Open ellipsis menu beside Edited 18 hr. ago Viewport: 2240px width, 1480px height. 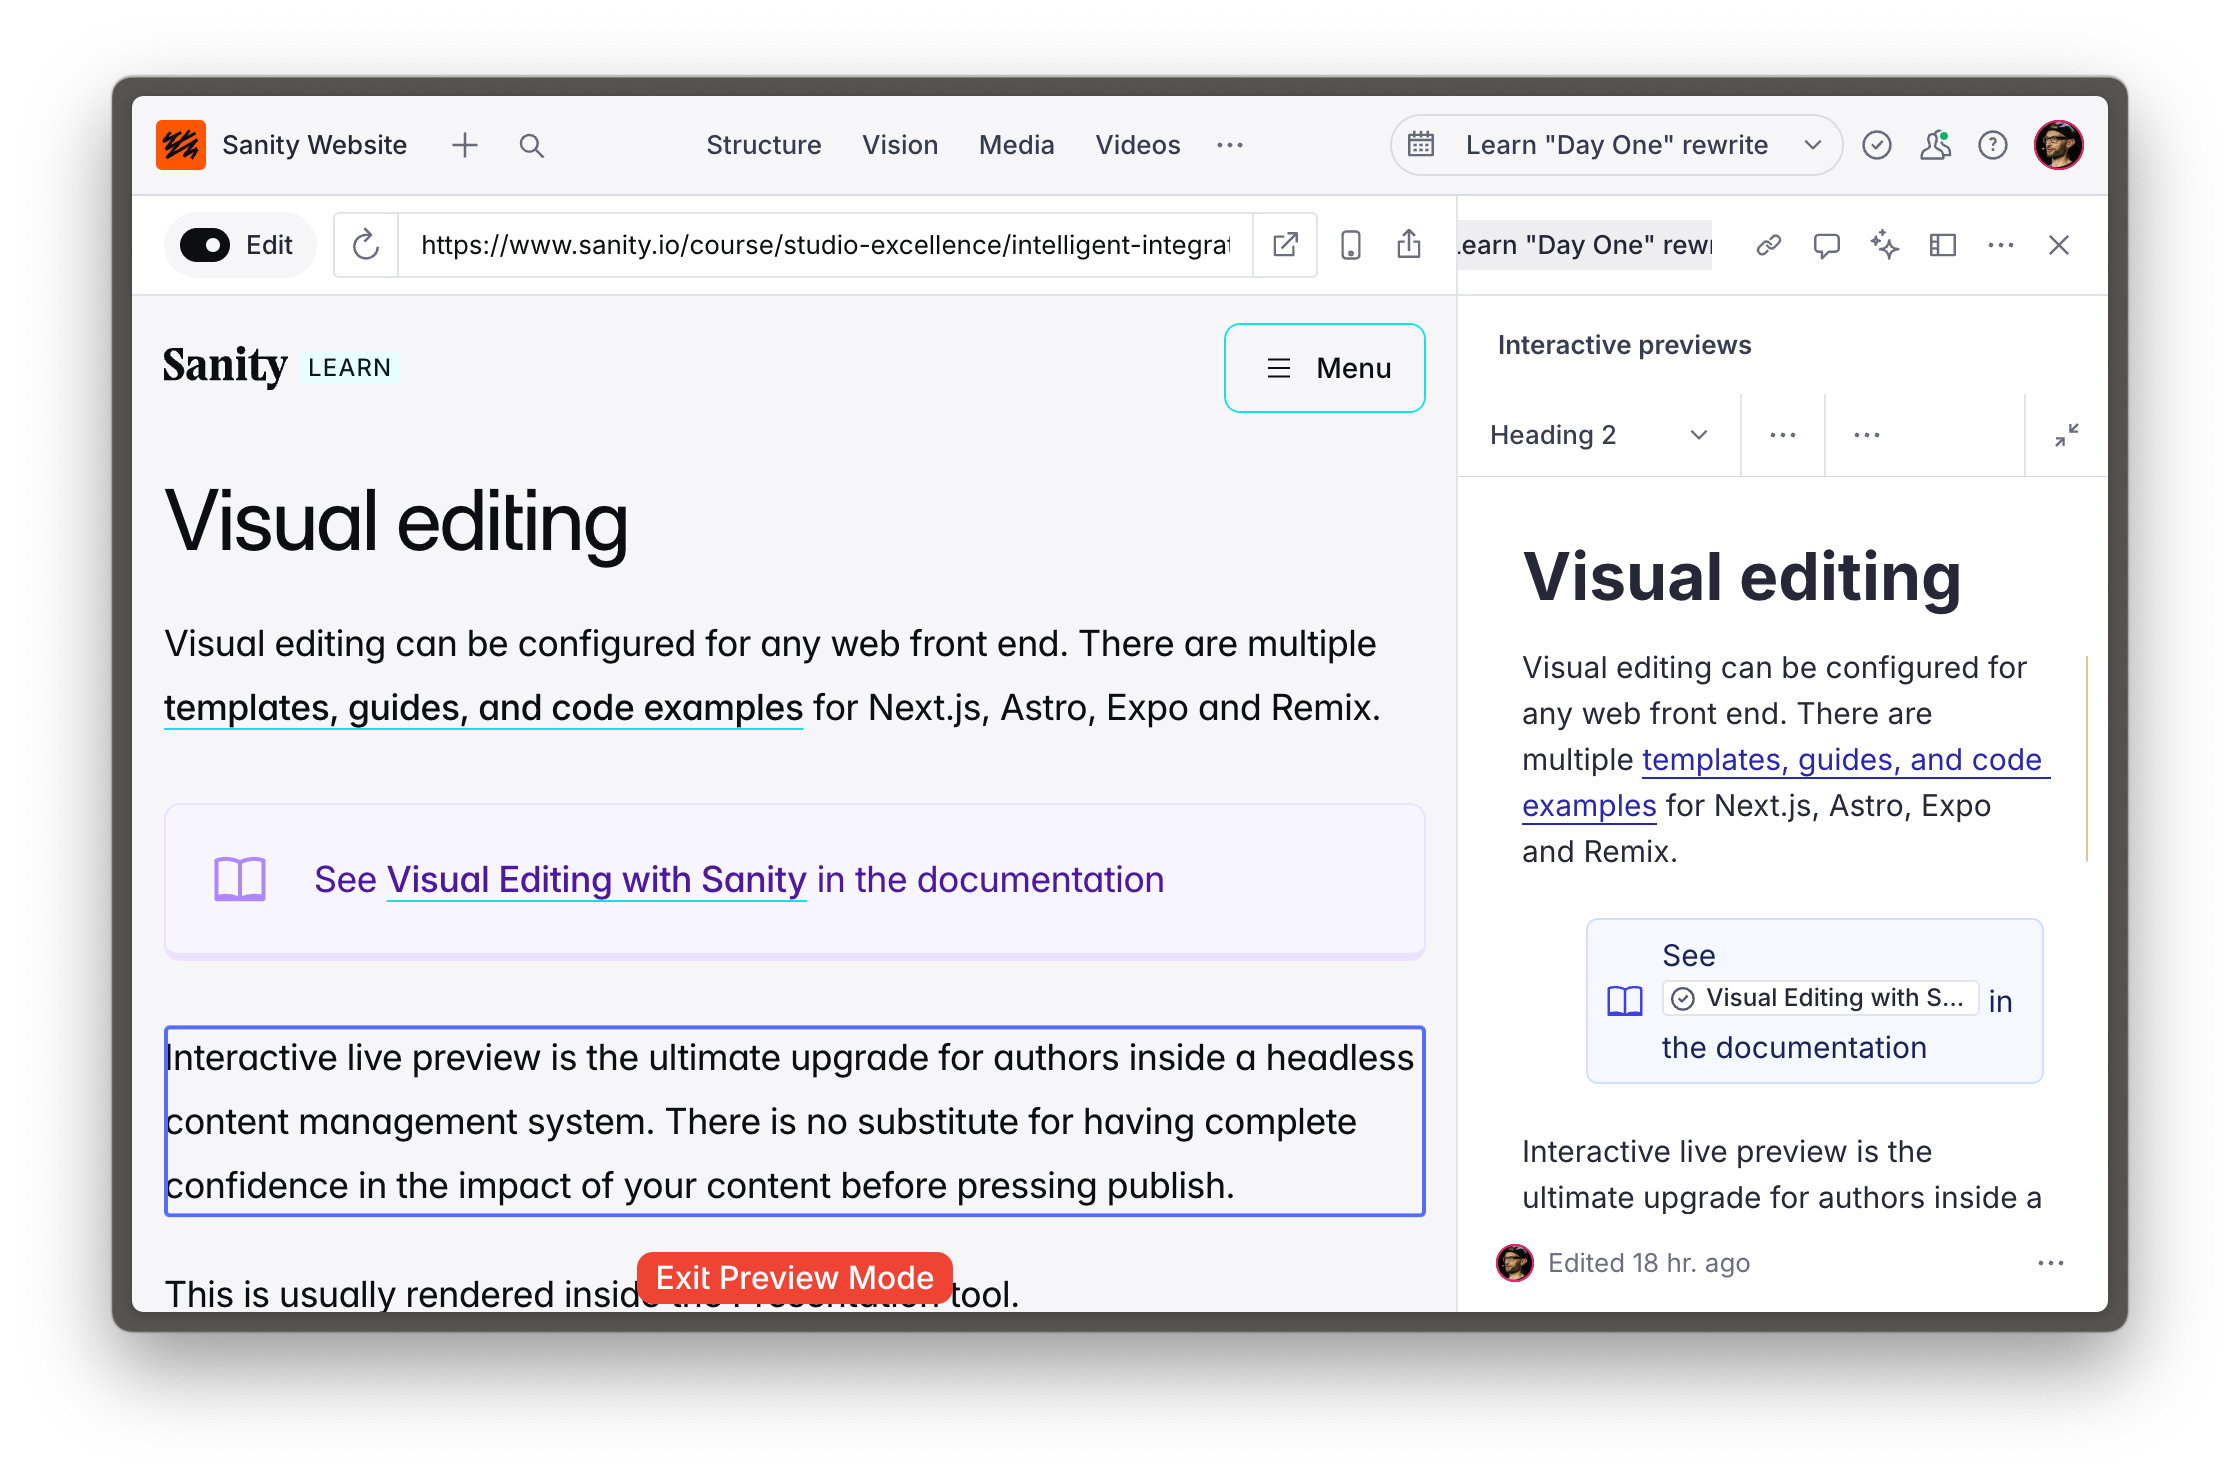pyautogui.click(x=2051, y=1263)
